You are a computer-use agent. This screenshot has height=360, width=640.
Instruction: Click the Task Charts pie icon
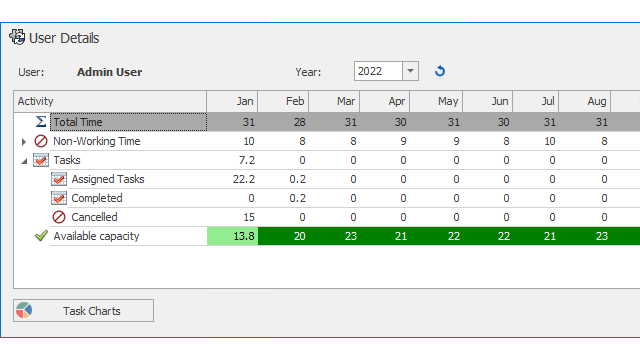pyautogui.click(x=24, y=310)
